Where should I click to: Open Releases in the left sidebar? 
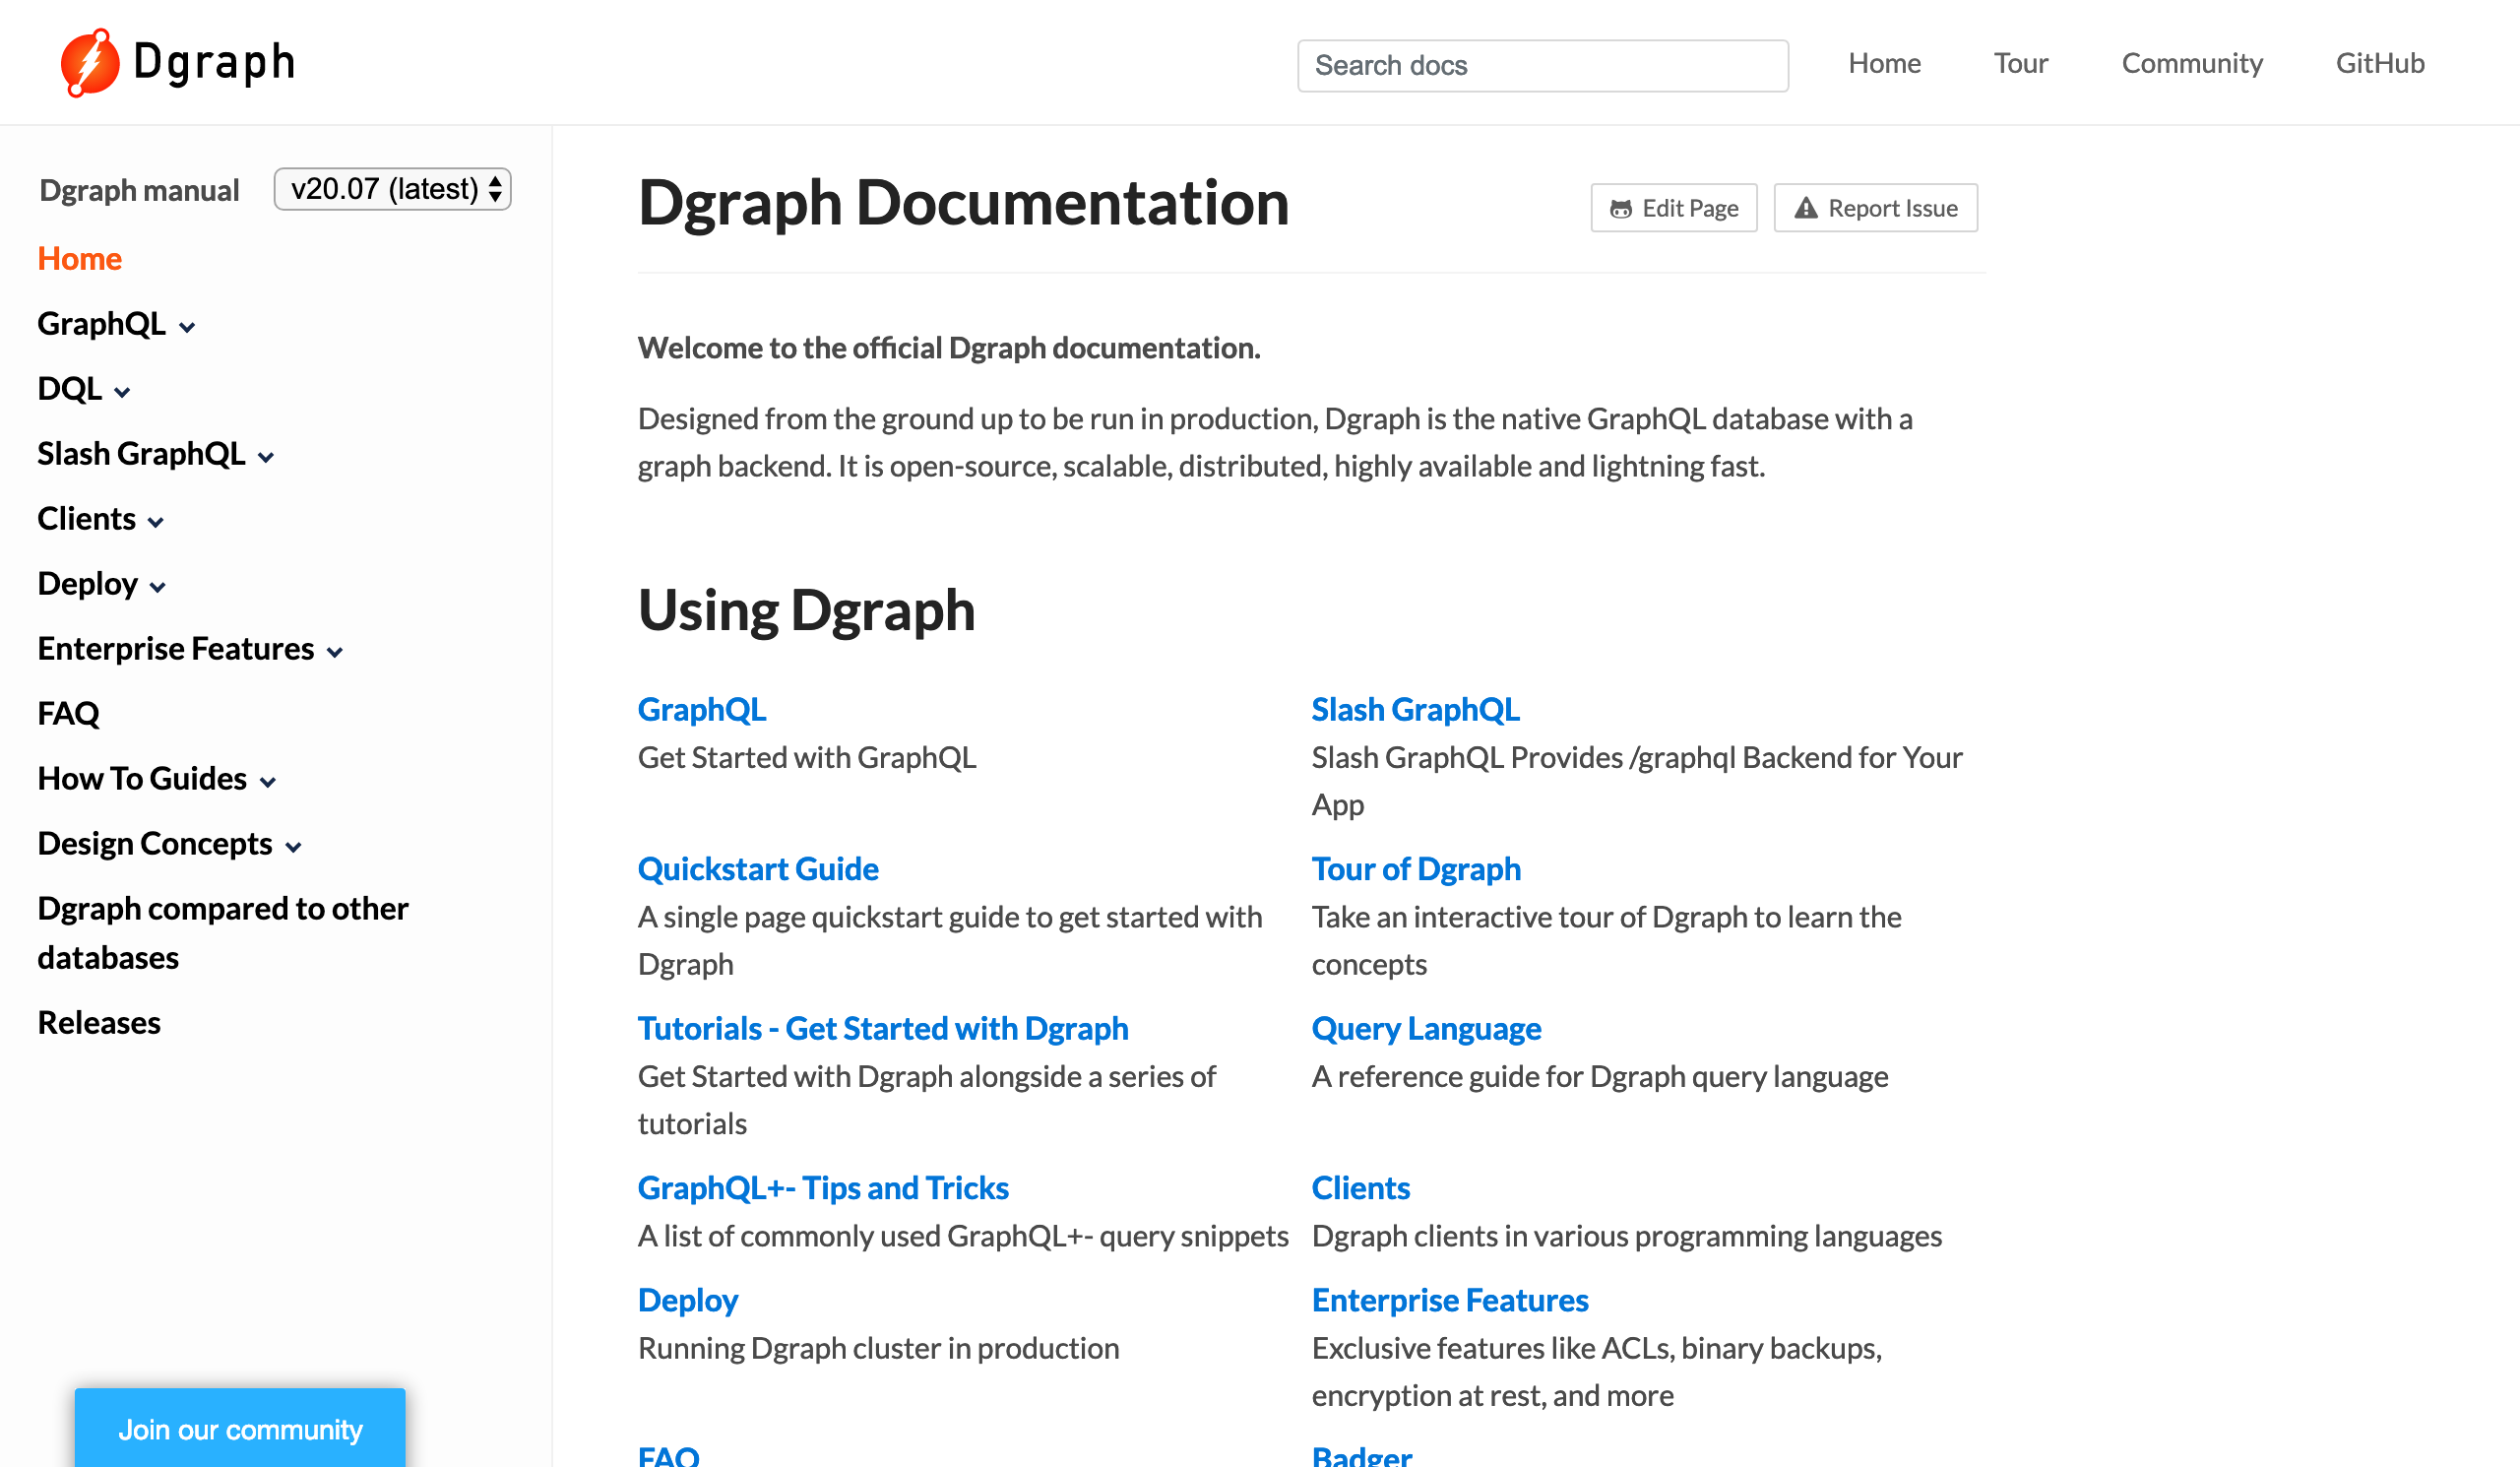click(x=99, y=1023)
